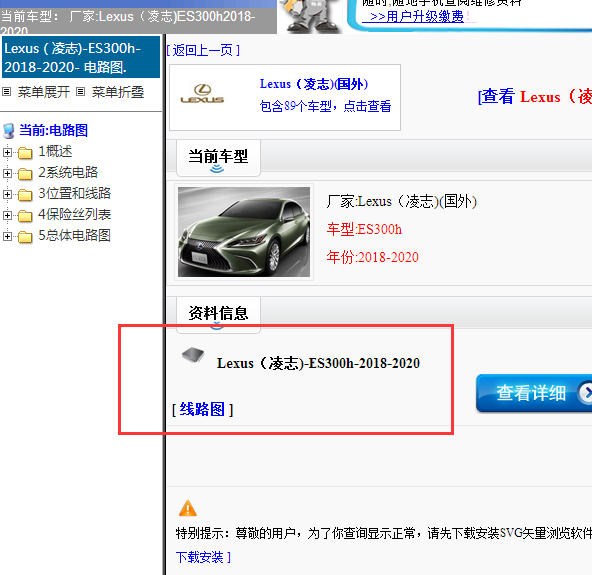Click the folder icon beside 1概述
The width and height of the screenshot is (592, 575).
(x=25, y=153)
